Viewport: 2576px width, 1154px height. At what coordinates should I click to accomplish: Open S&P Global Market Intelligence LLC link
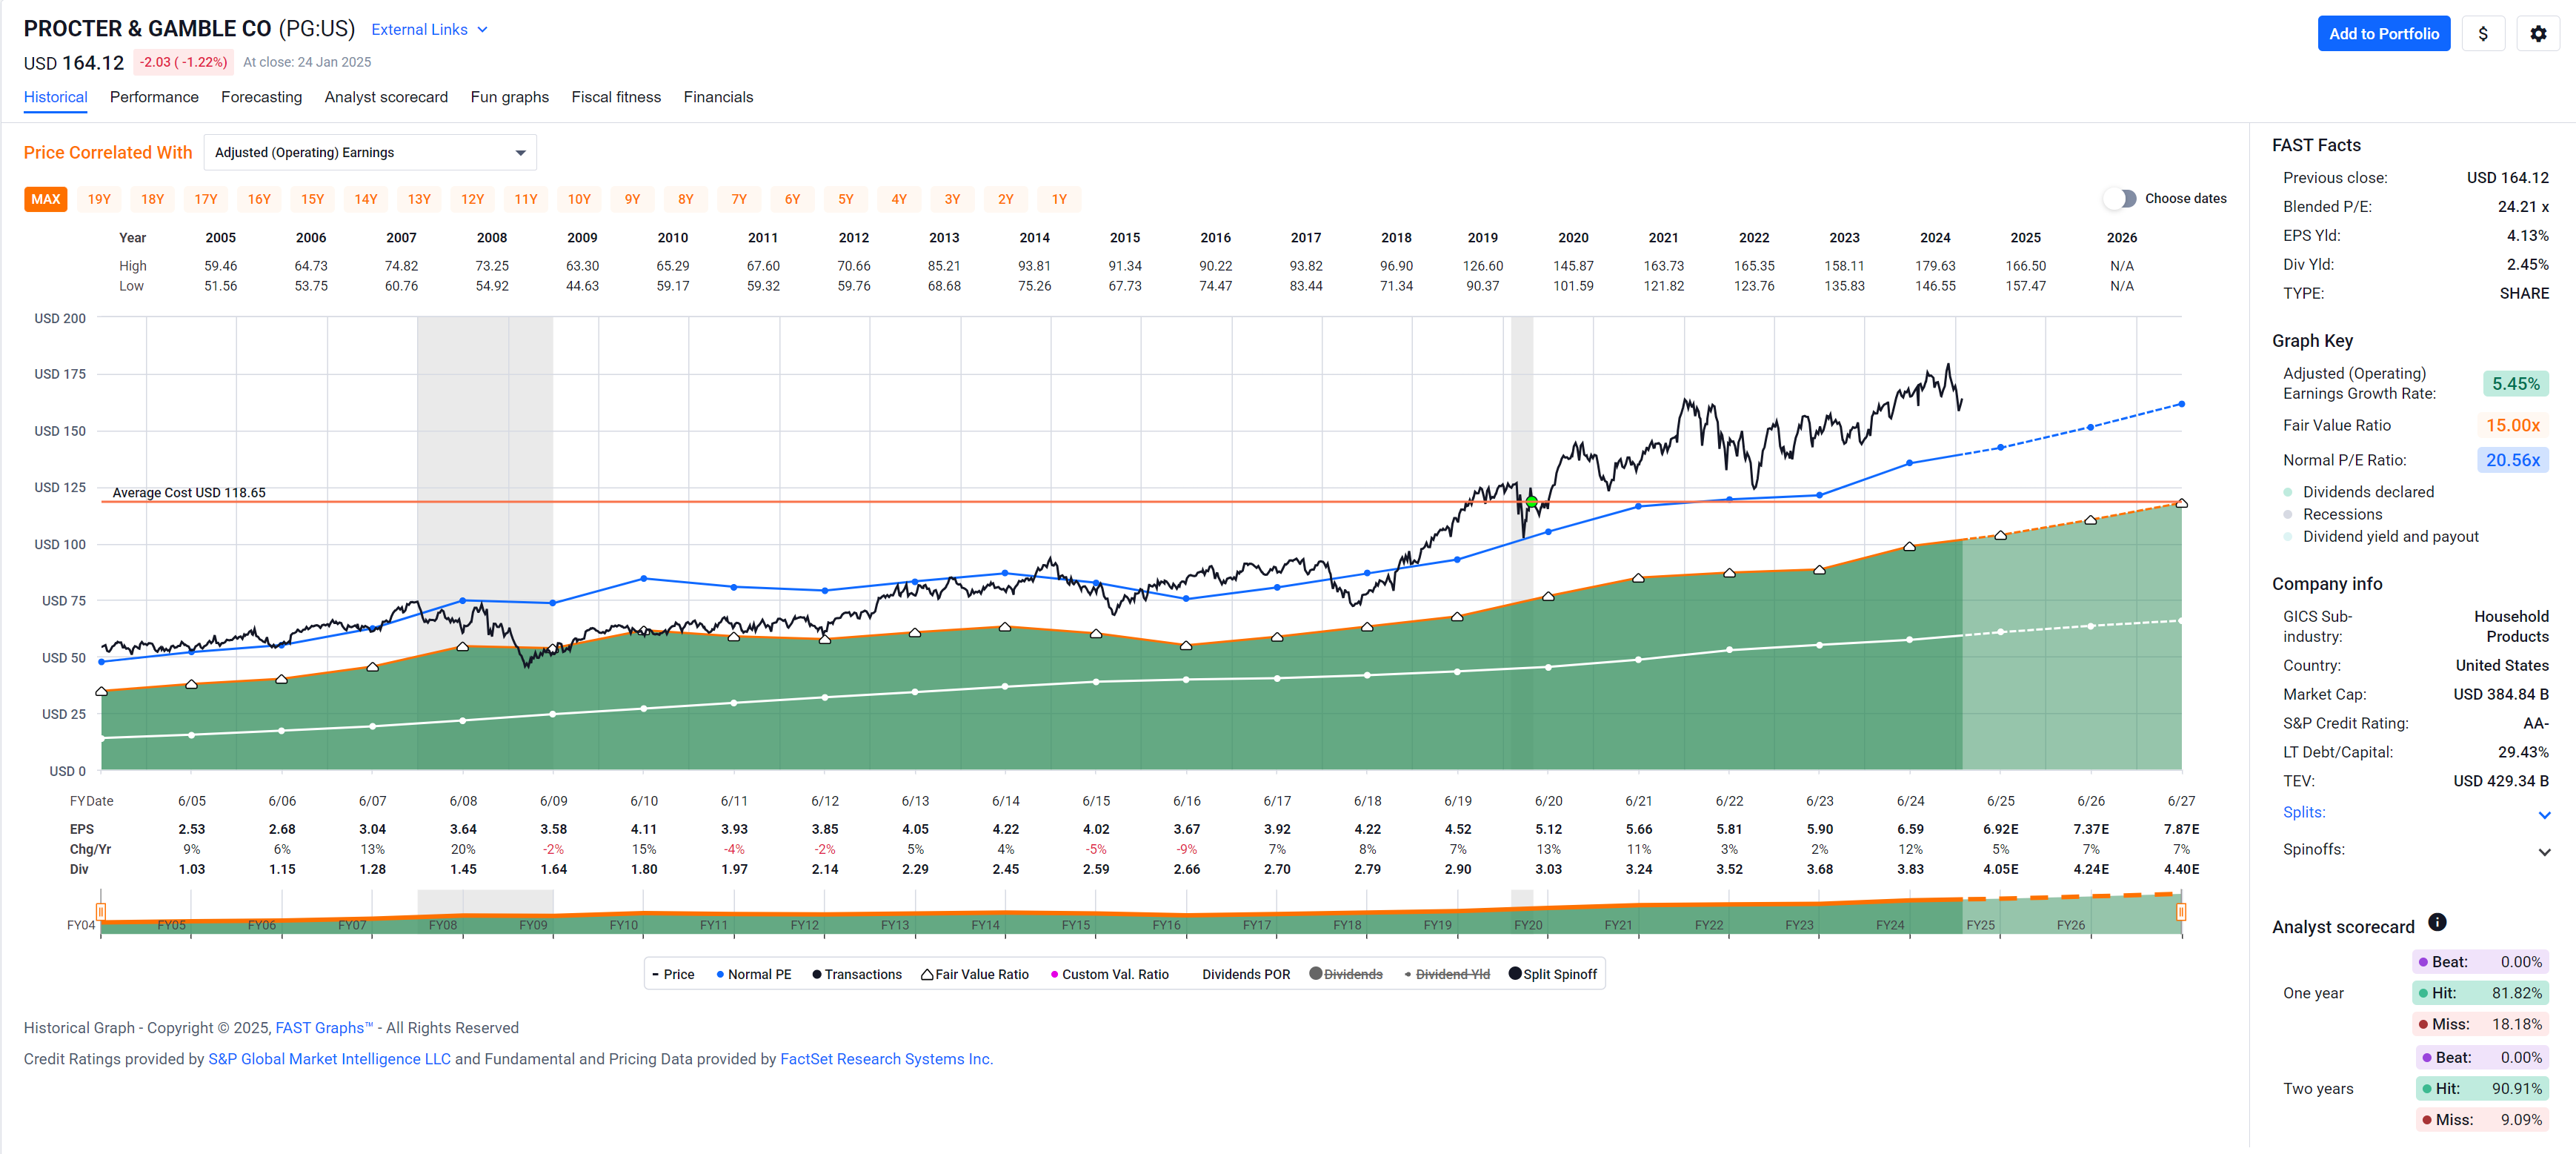329,1059
